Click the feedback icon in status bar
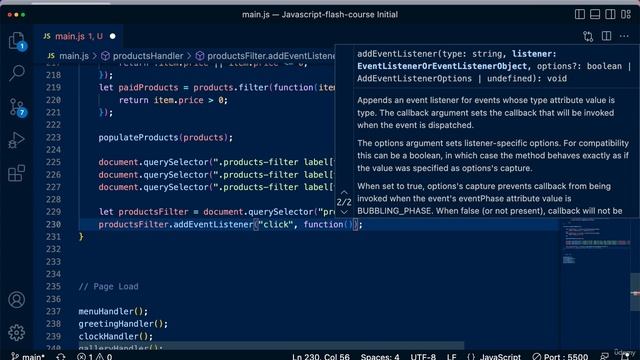Viewport: 640px width, 360px height. tap(604, 356)
